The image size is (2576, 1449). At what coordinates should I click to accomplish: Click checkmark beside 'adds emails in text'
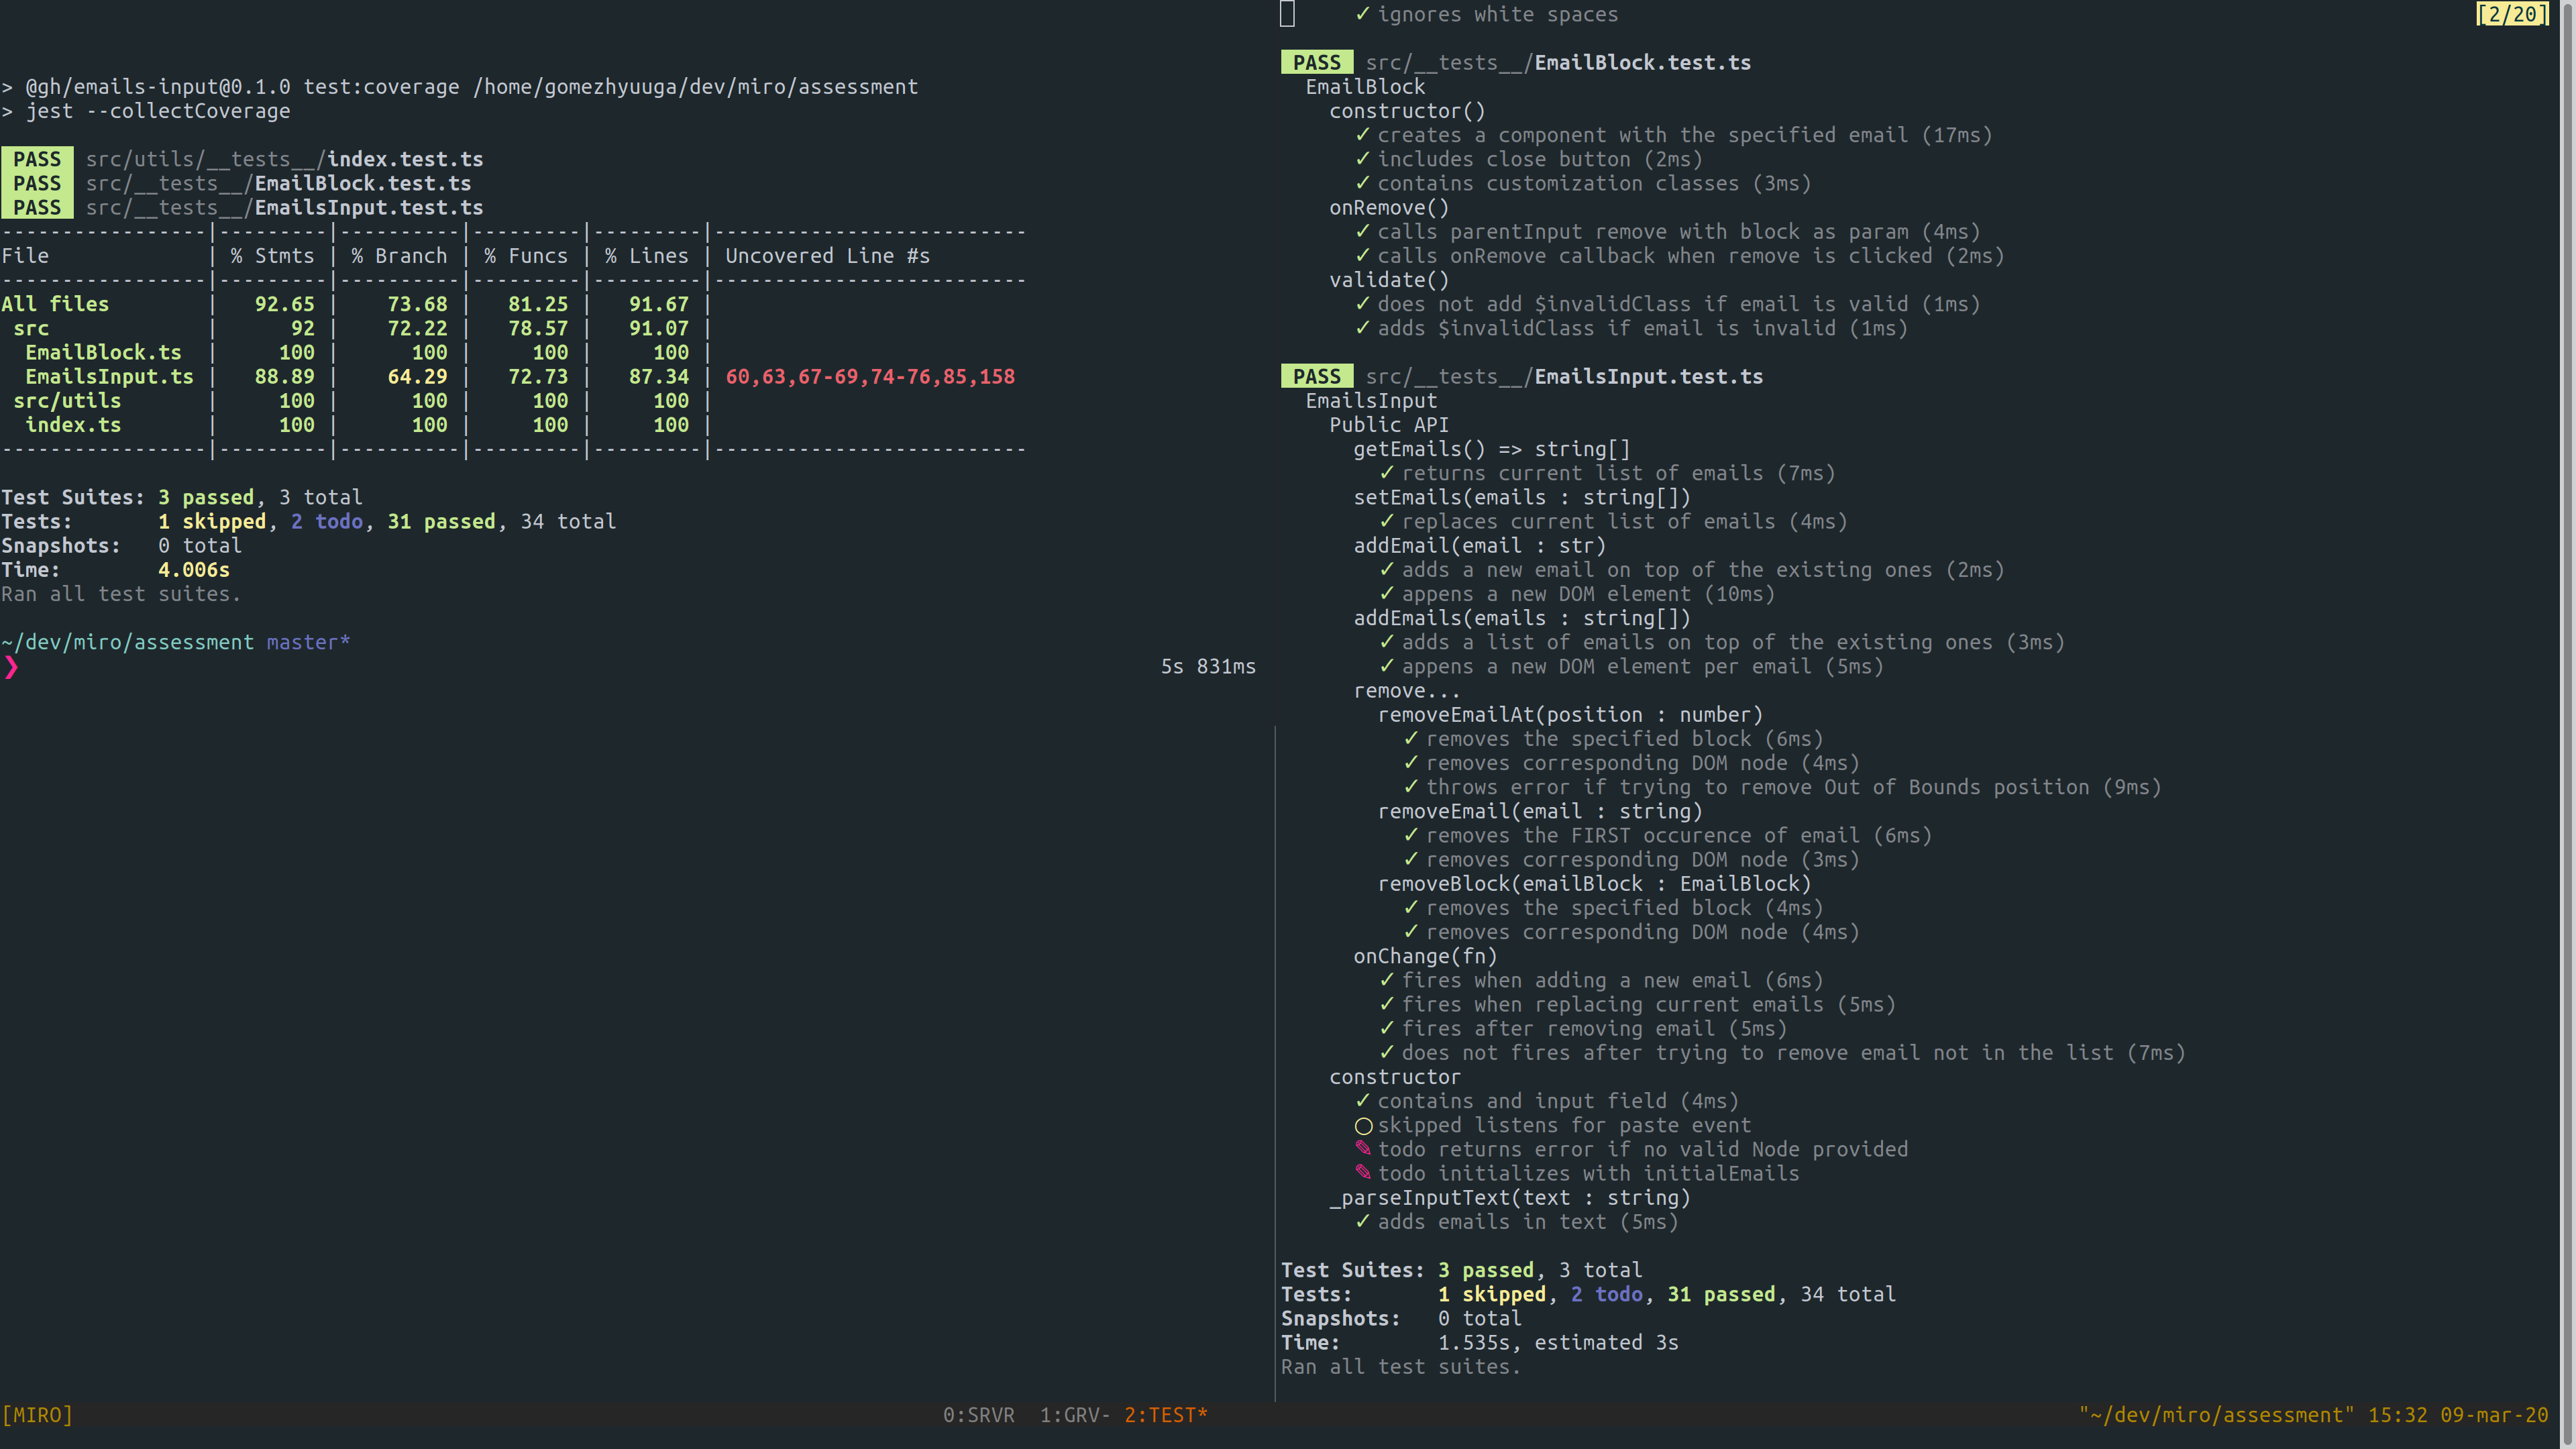[1363, 1221]
